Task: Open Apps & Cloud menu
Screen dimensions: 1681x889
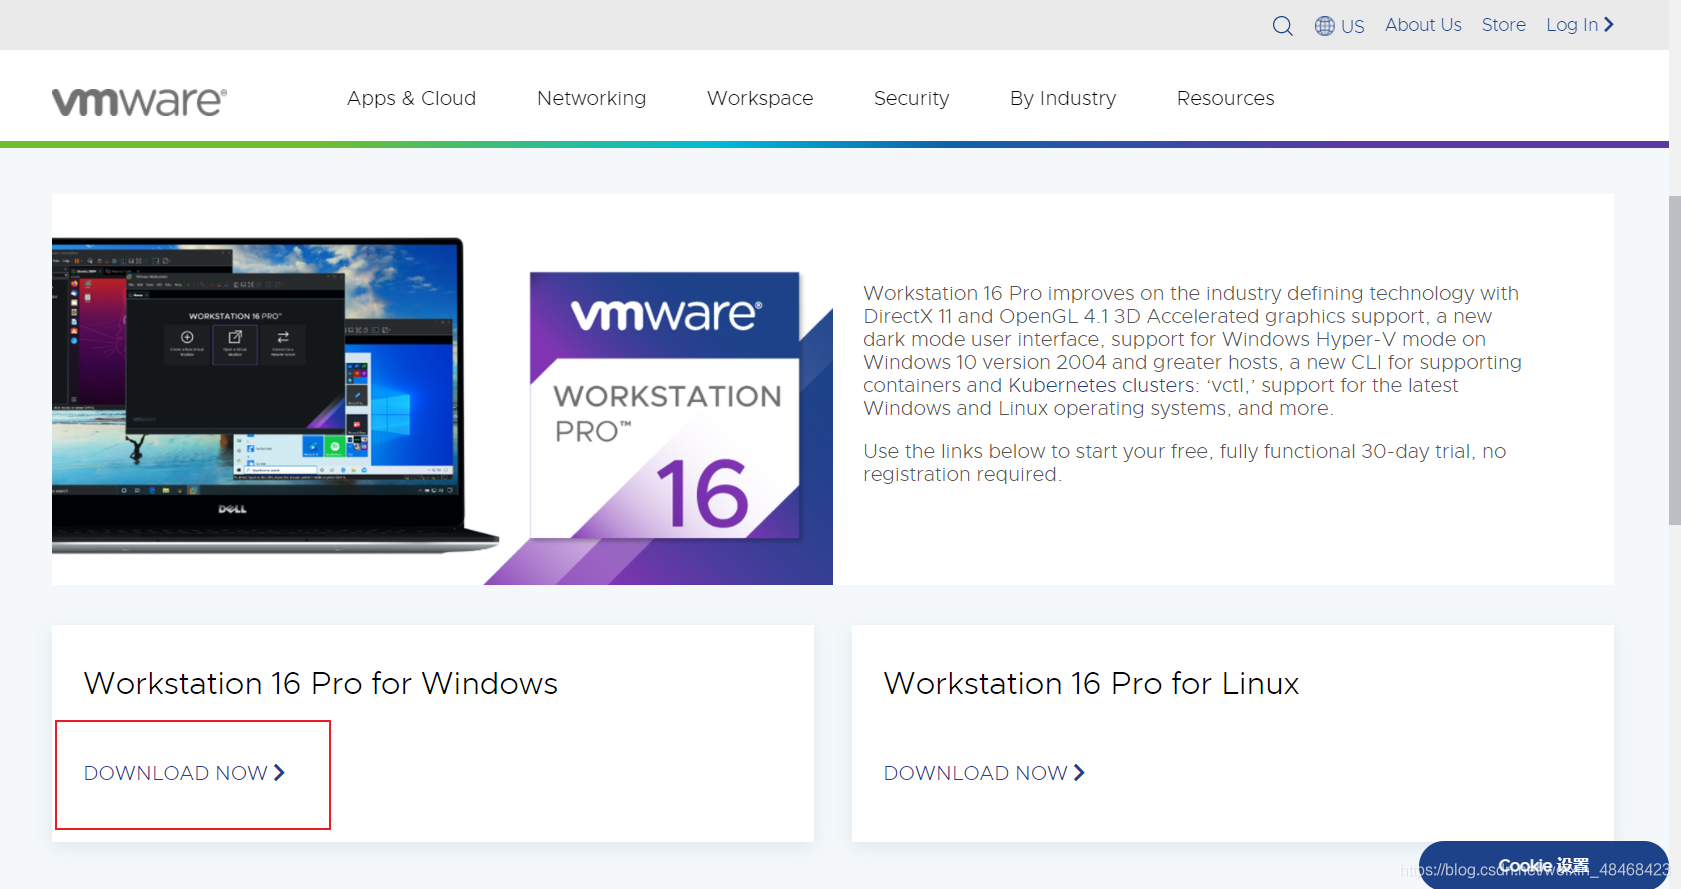Action: pyautogui.click(x=411, y=98)
